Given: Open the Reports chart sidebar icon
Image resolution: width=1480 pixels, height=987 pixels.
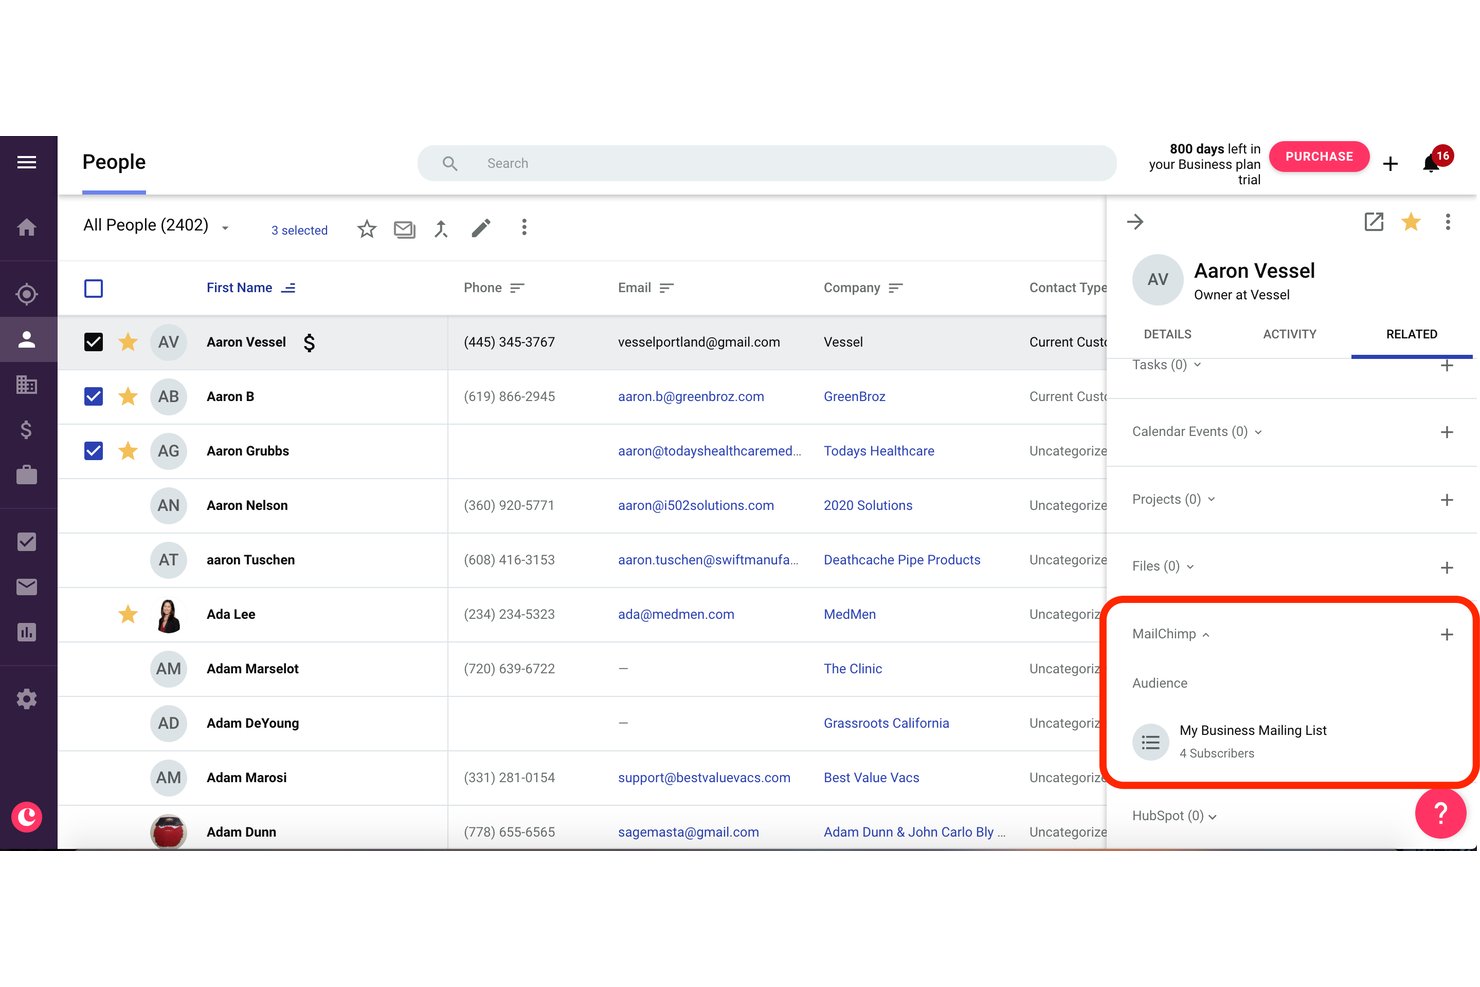Looking at the screenshot, I should 27,632.
